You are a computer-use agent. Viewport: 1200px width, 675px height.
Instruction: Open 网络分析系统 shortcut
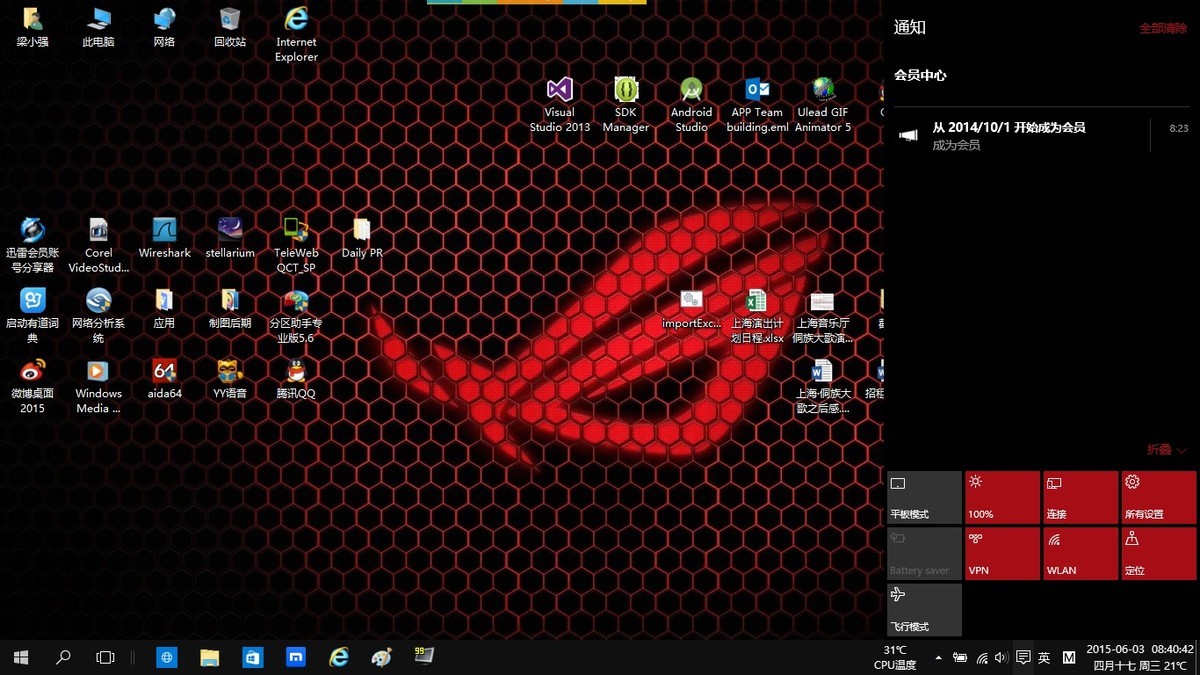click(x=98, y=315)
